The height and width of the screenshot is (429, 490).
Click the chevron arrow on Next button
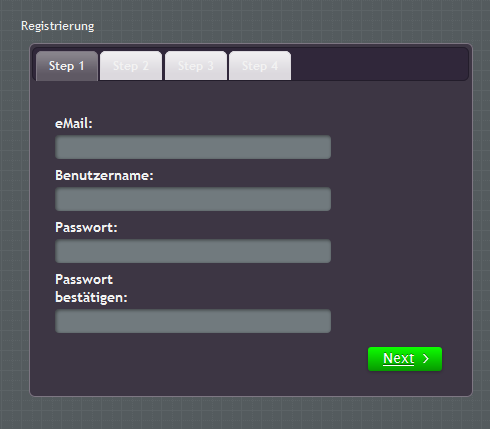click(x=426, y=359)
